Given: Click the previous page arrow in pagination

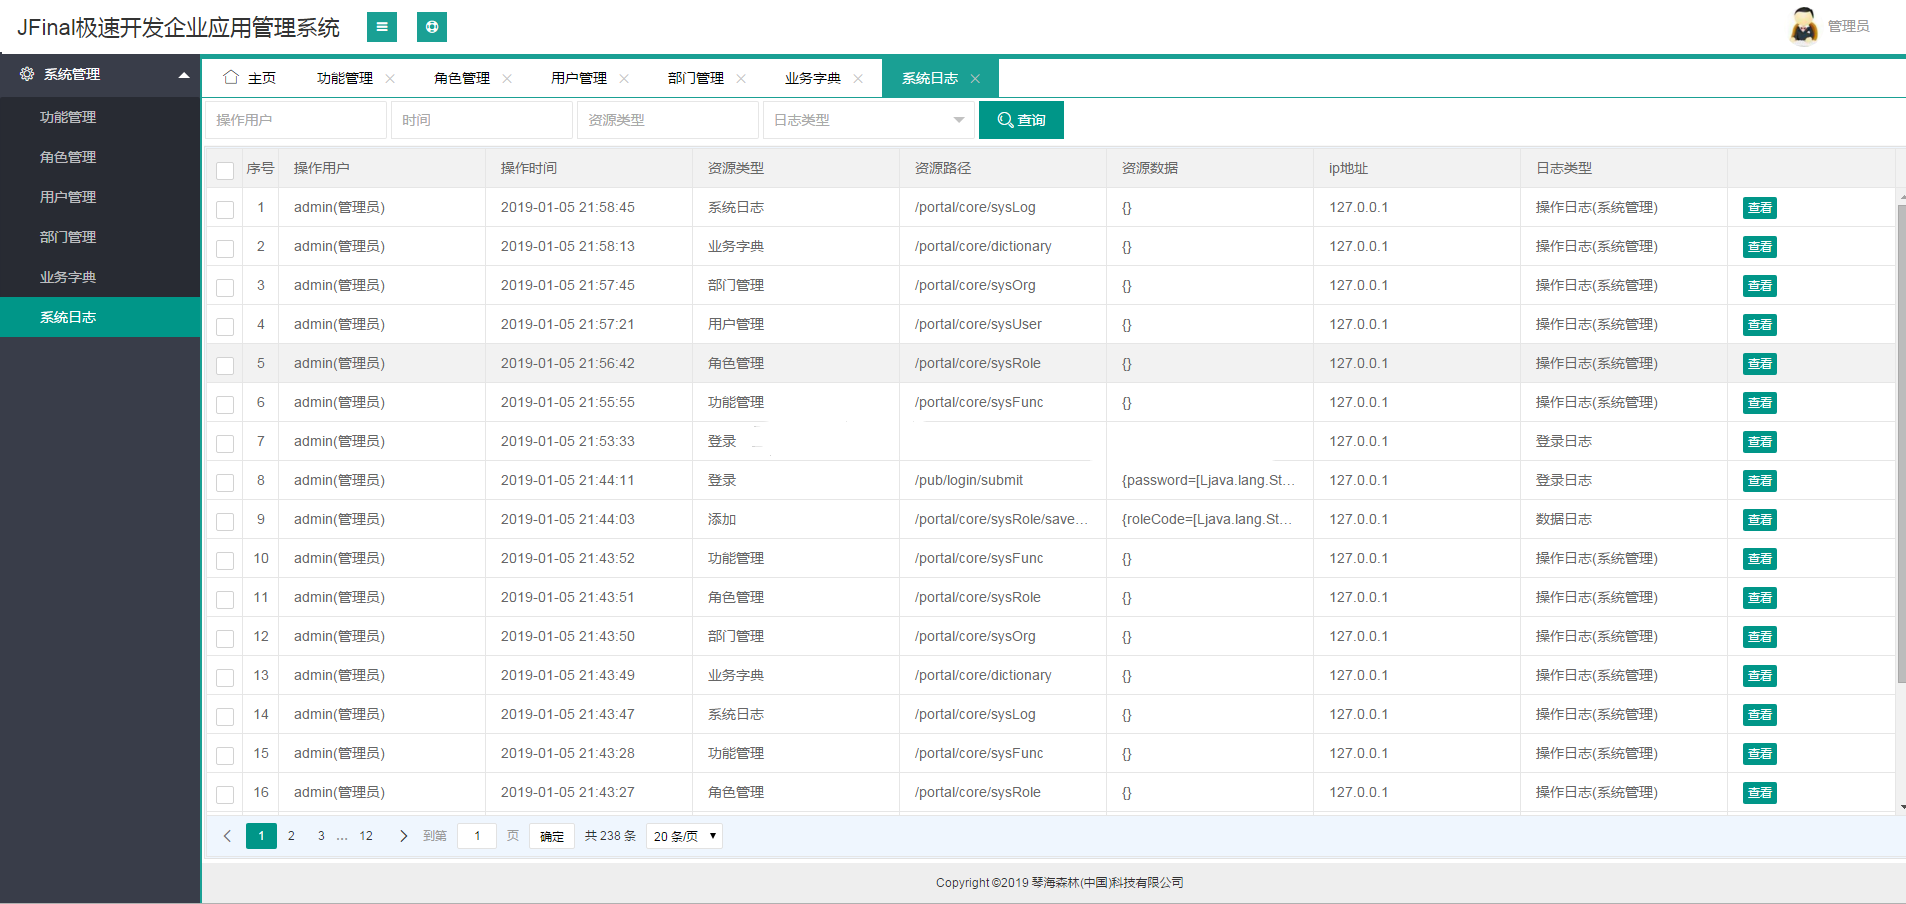Looking at the screenshot, I should [x=227, y=836].
